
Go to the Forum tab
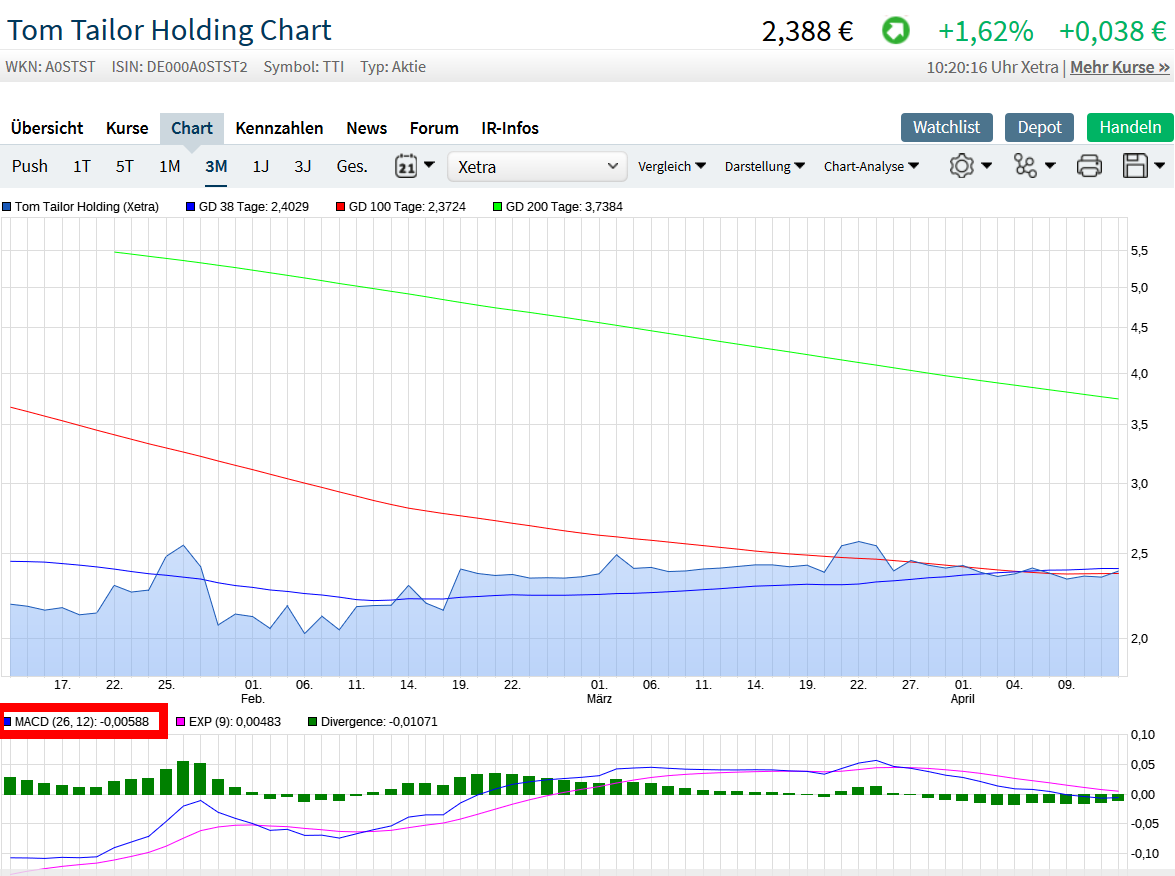pos(434,128)
